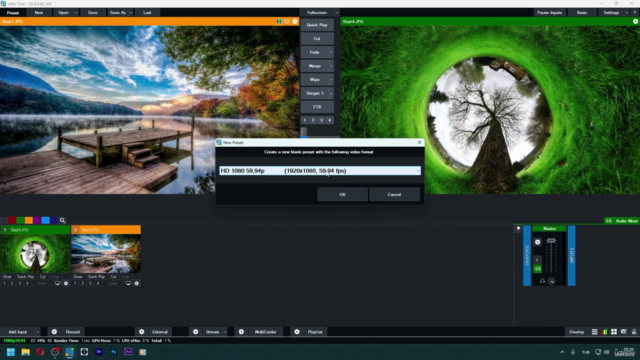
Task: Toggle overlay 2 on input 2
Action: coord(82,283)
